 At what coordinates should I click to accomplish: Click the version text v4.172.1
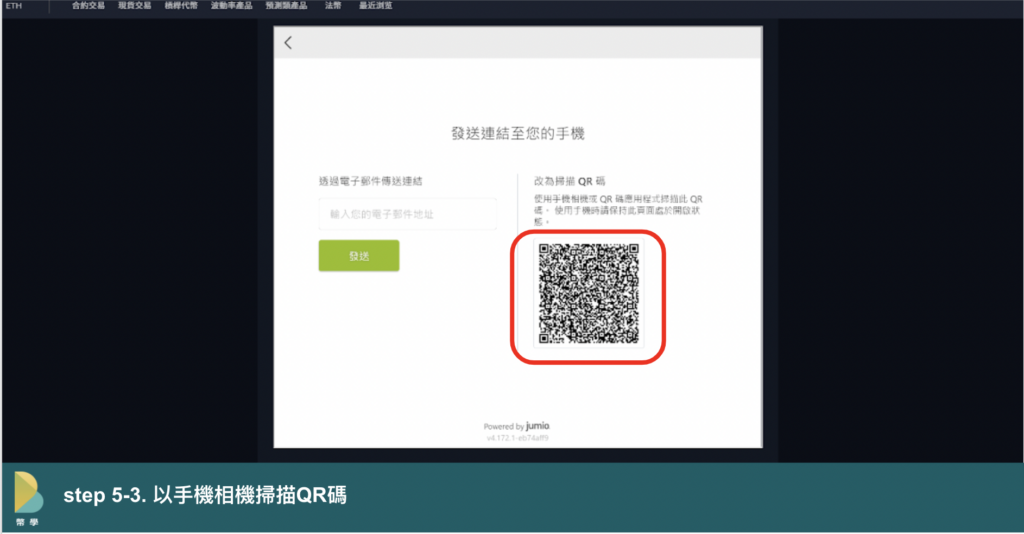518,438
